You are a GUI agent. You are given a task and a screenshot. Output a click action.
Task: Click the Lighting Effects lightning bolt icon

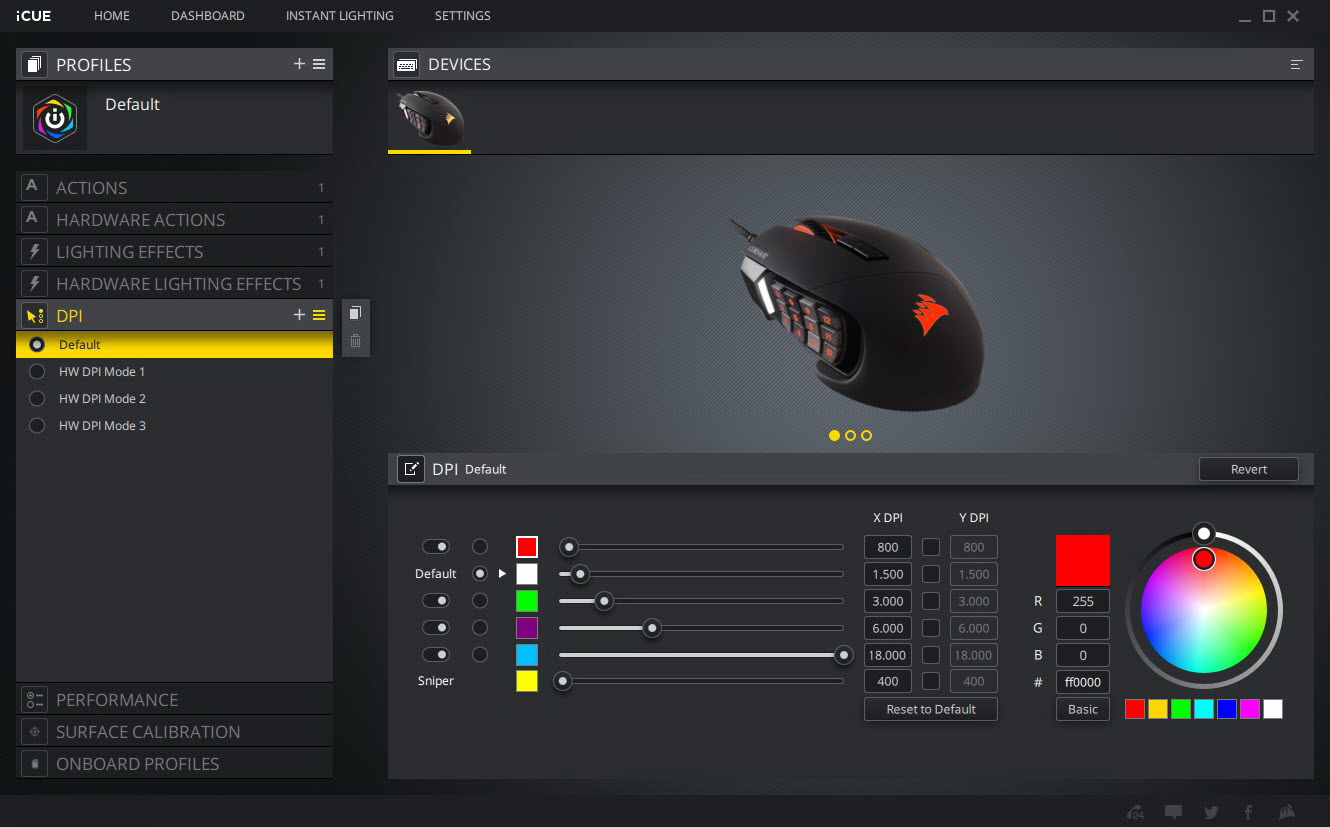(x=34, y=251)
